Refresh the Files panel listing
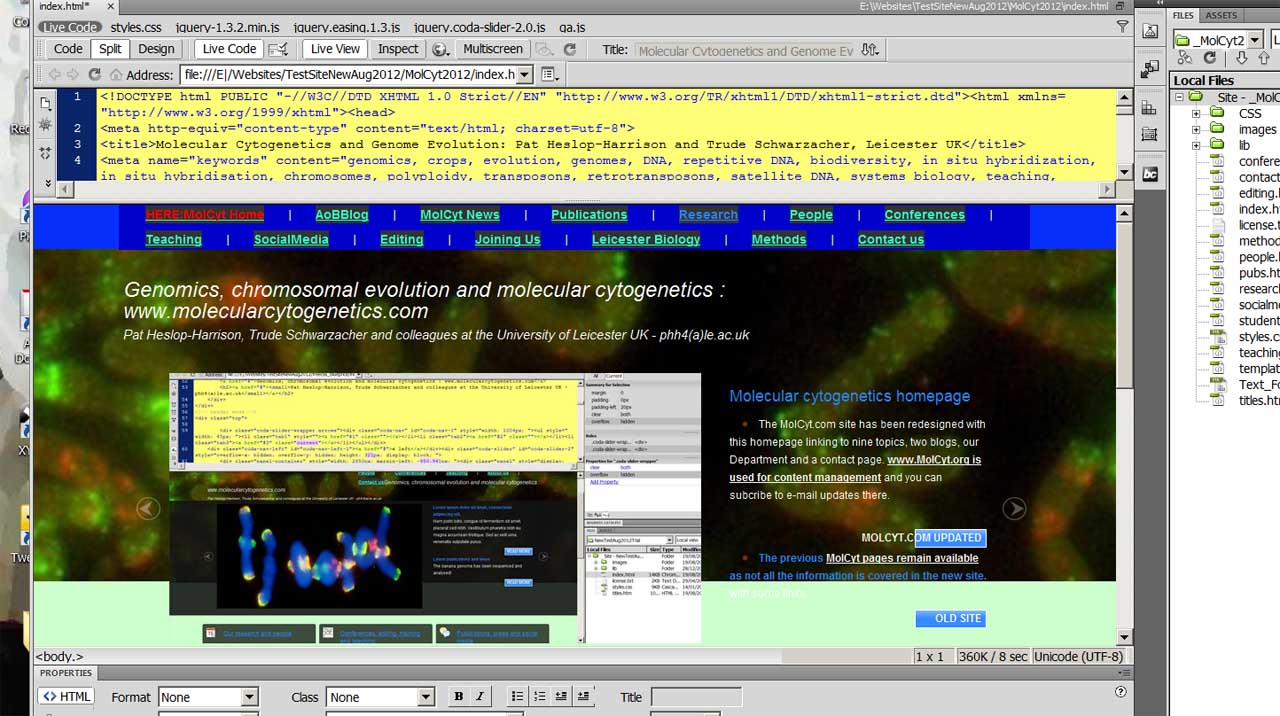 1209,58
